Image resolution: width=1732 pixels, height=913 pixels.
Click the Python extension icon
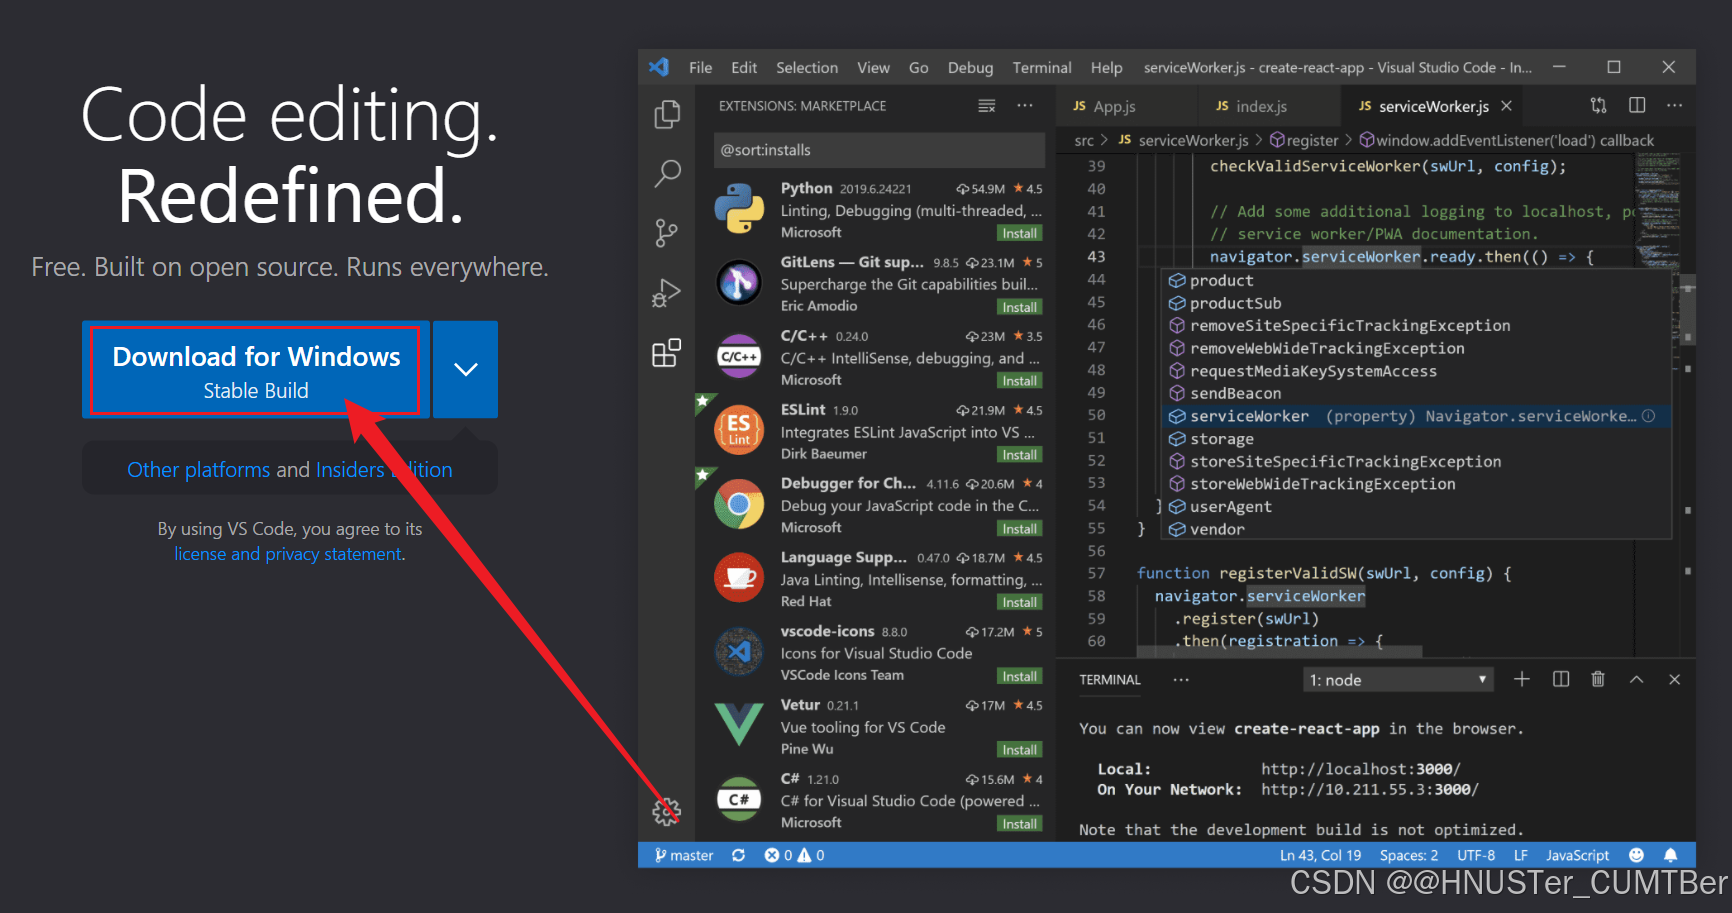[x=739, y=209]
